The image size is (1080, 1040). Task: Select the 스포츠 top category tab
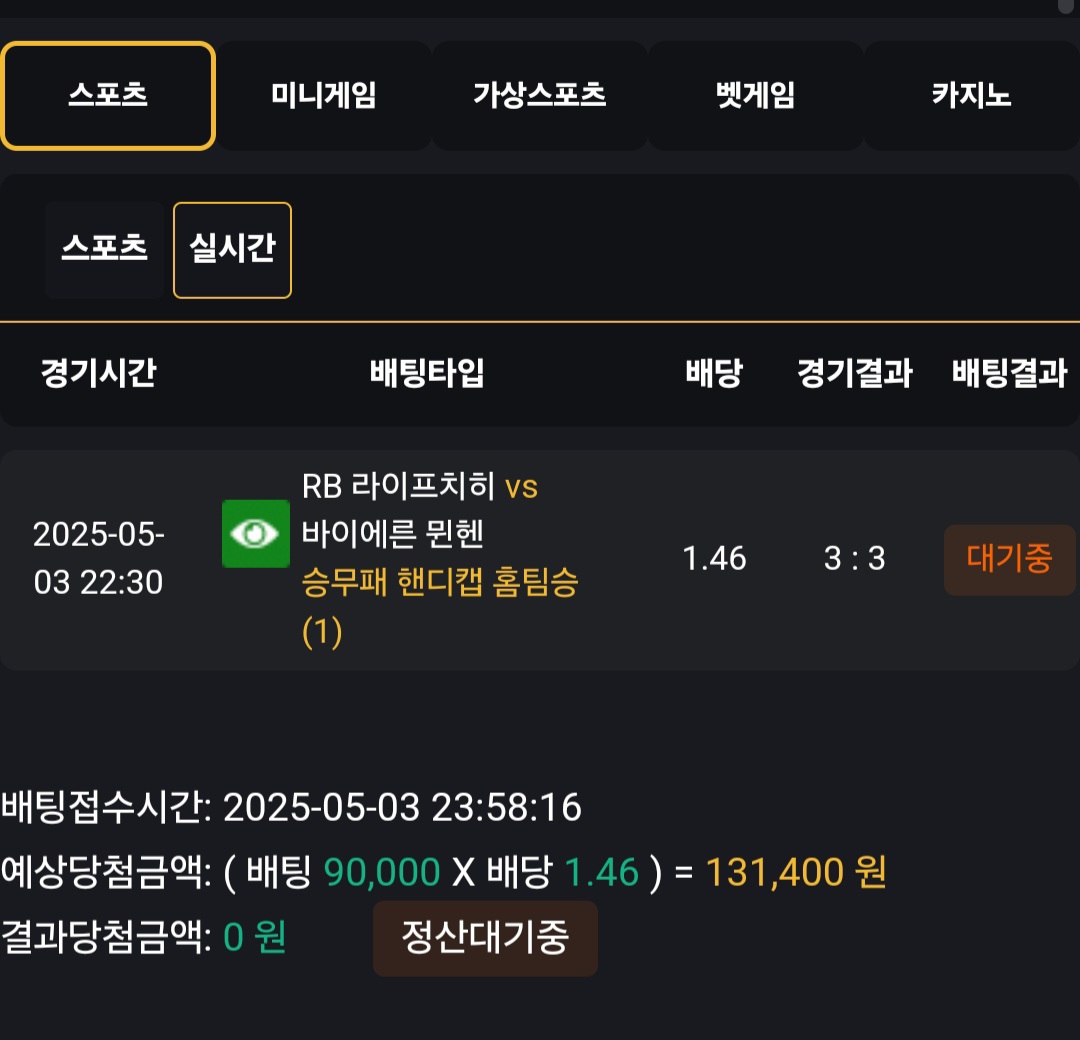(108, 96)
